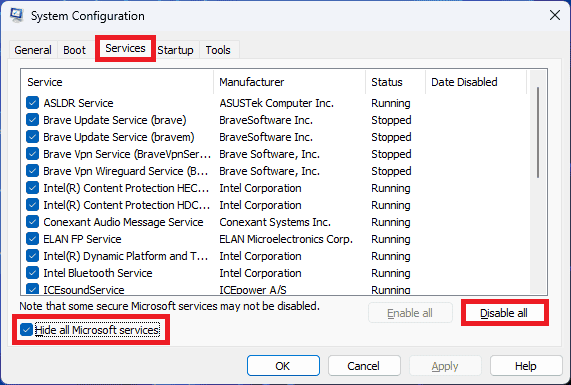Uncheck Conexant Audio Message Service checkbox

pyautogui.click(x=32, y=222)
